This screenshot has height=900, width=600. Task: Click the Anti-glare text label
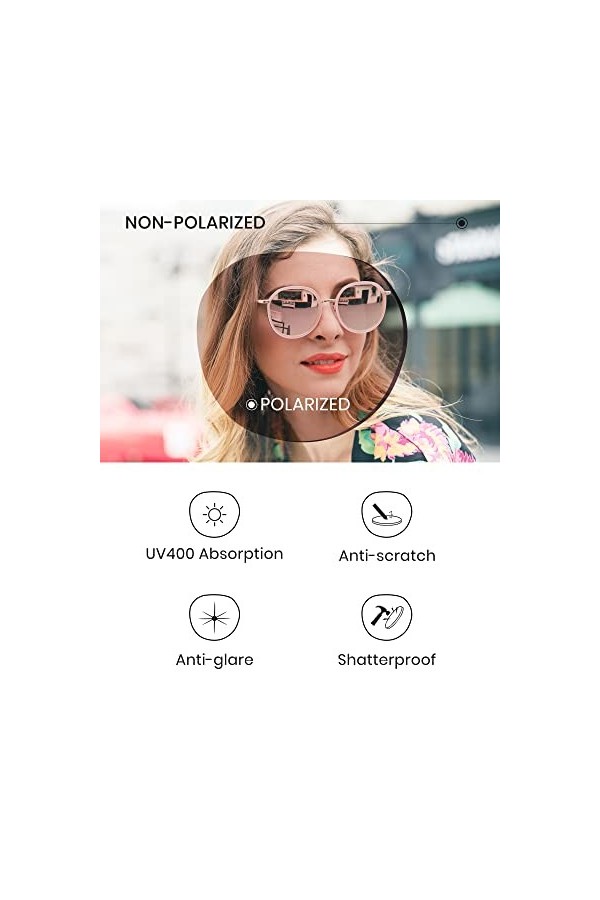(214, 660)
